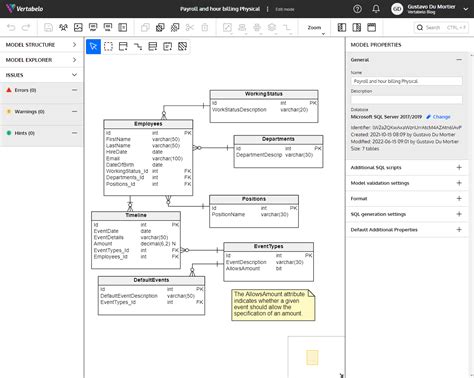Expand Model validation settings section

click(x=459, y=183)
